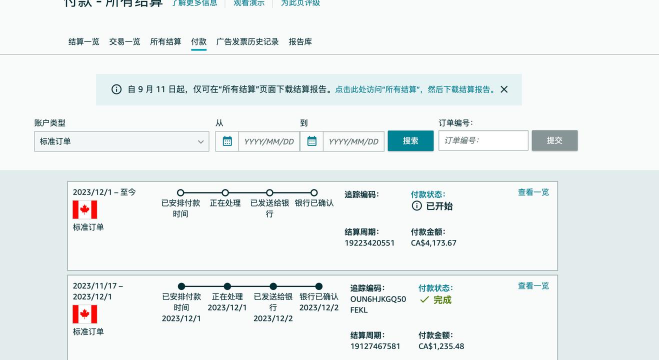Click 付款状态 label in first settlement
Image resolution: width=659 pixels, height=360 pixels.
(x=428, y=194)
